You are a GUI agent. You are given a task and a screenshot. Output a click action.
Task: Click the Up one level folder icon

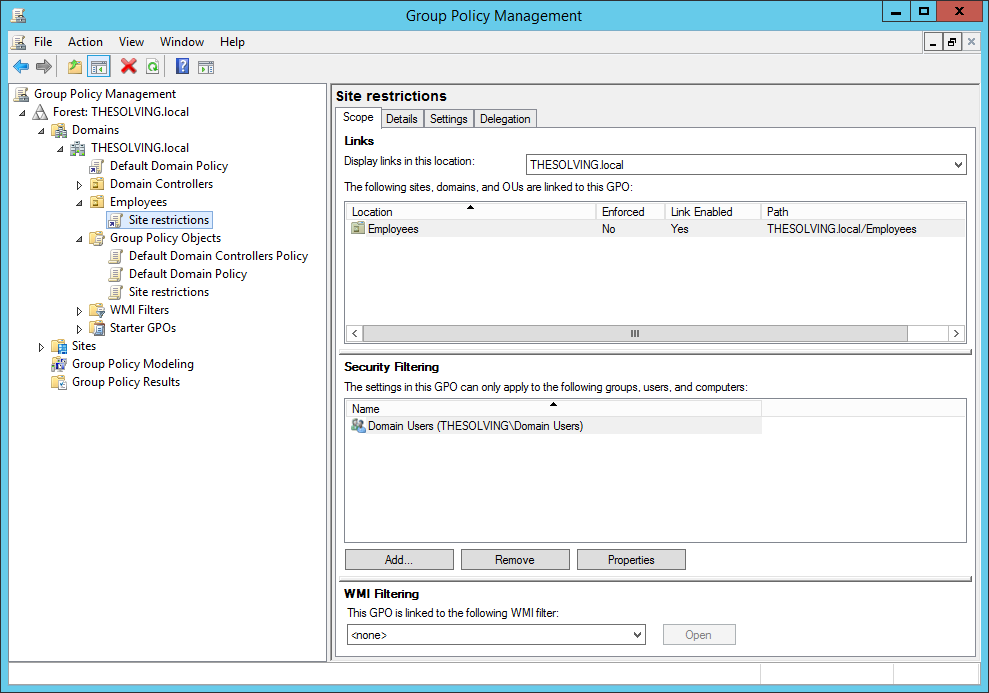(75, 66)
